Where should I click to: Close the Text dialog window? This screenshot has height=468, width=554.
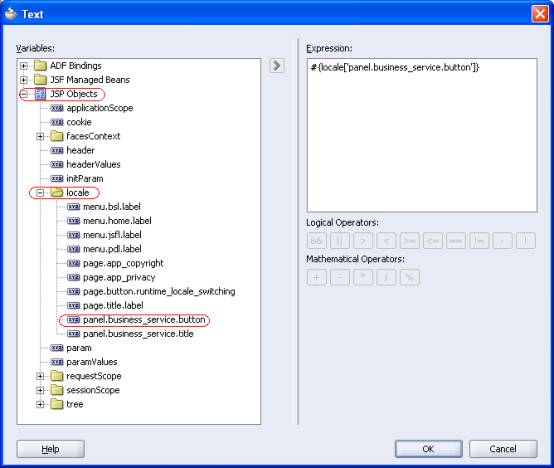coord(540,14)
